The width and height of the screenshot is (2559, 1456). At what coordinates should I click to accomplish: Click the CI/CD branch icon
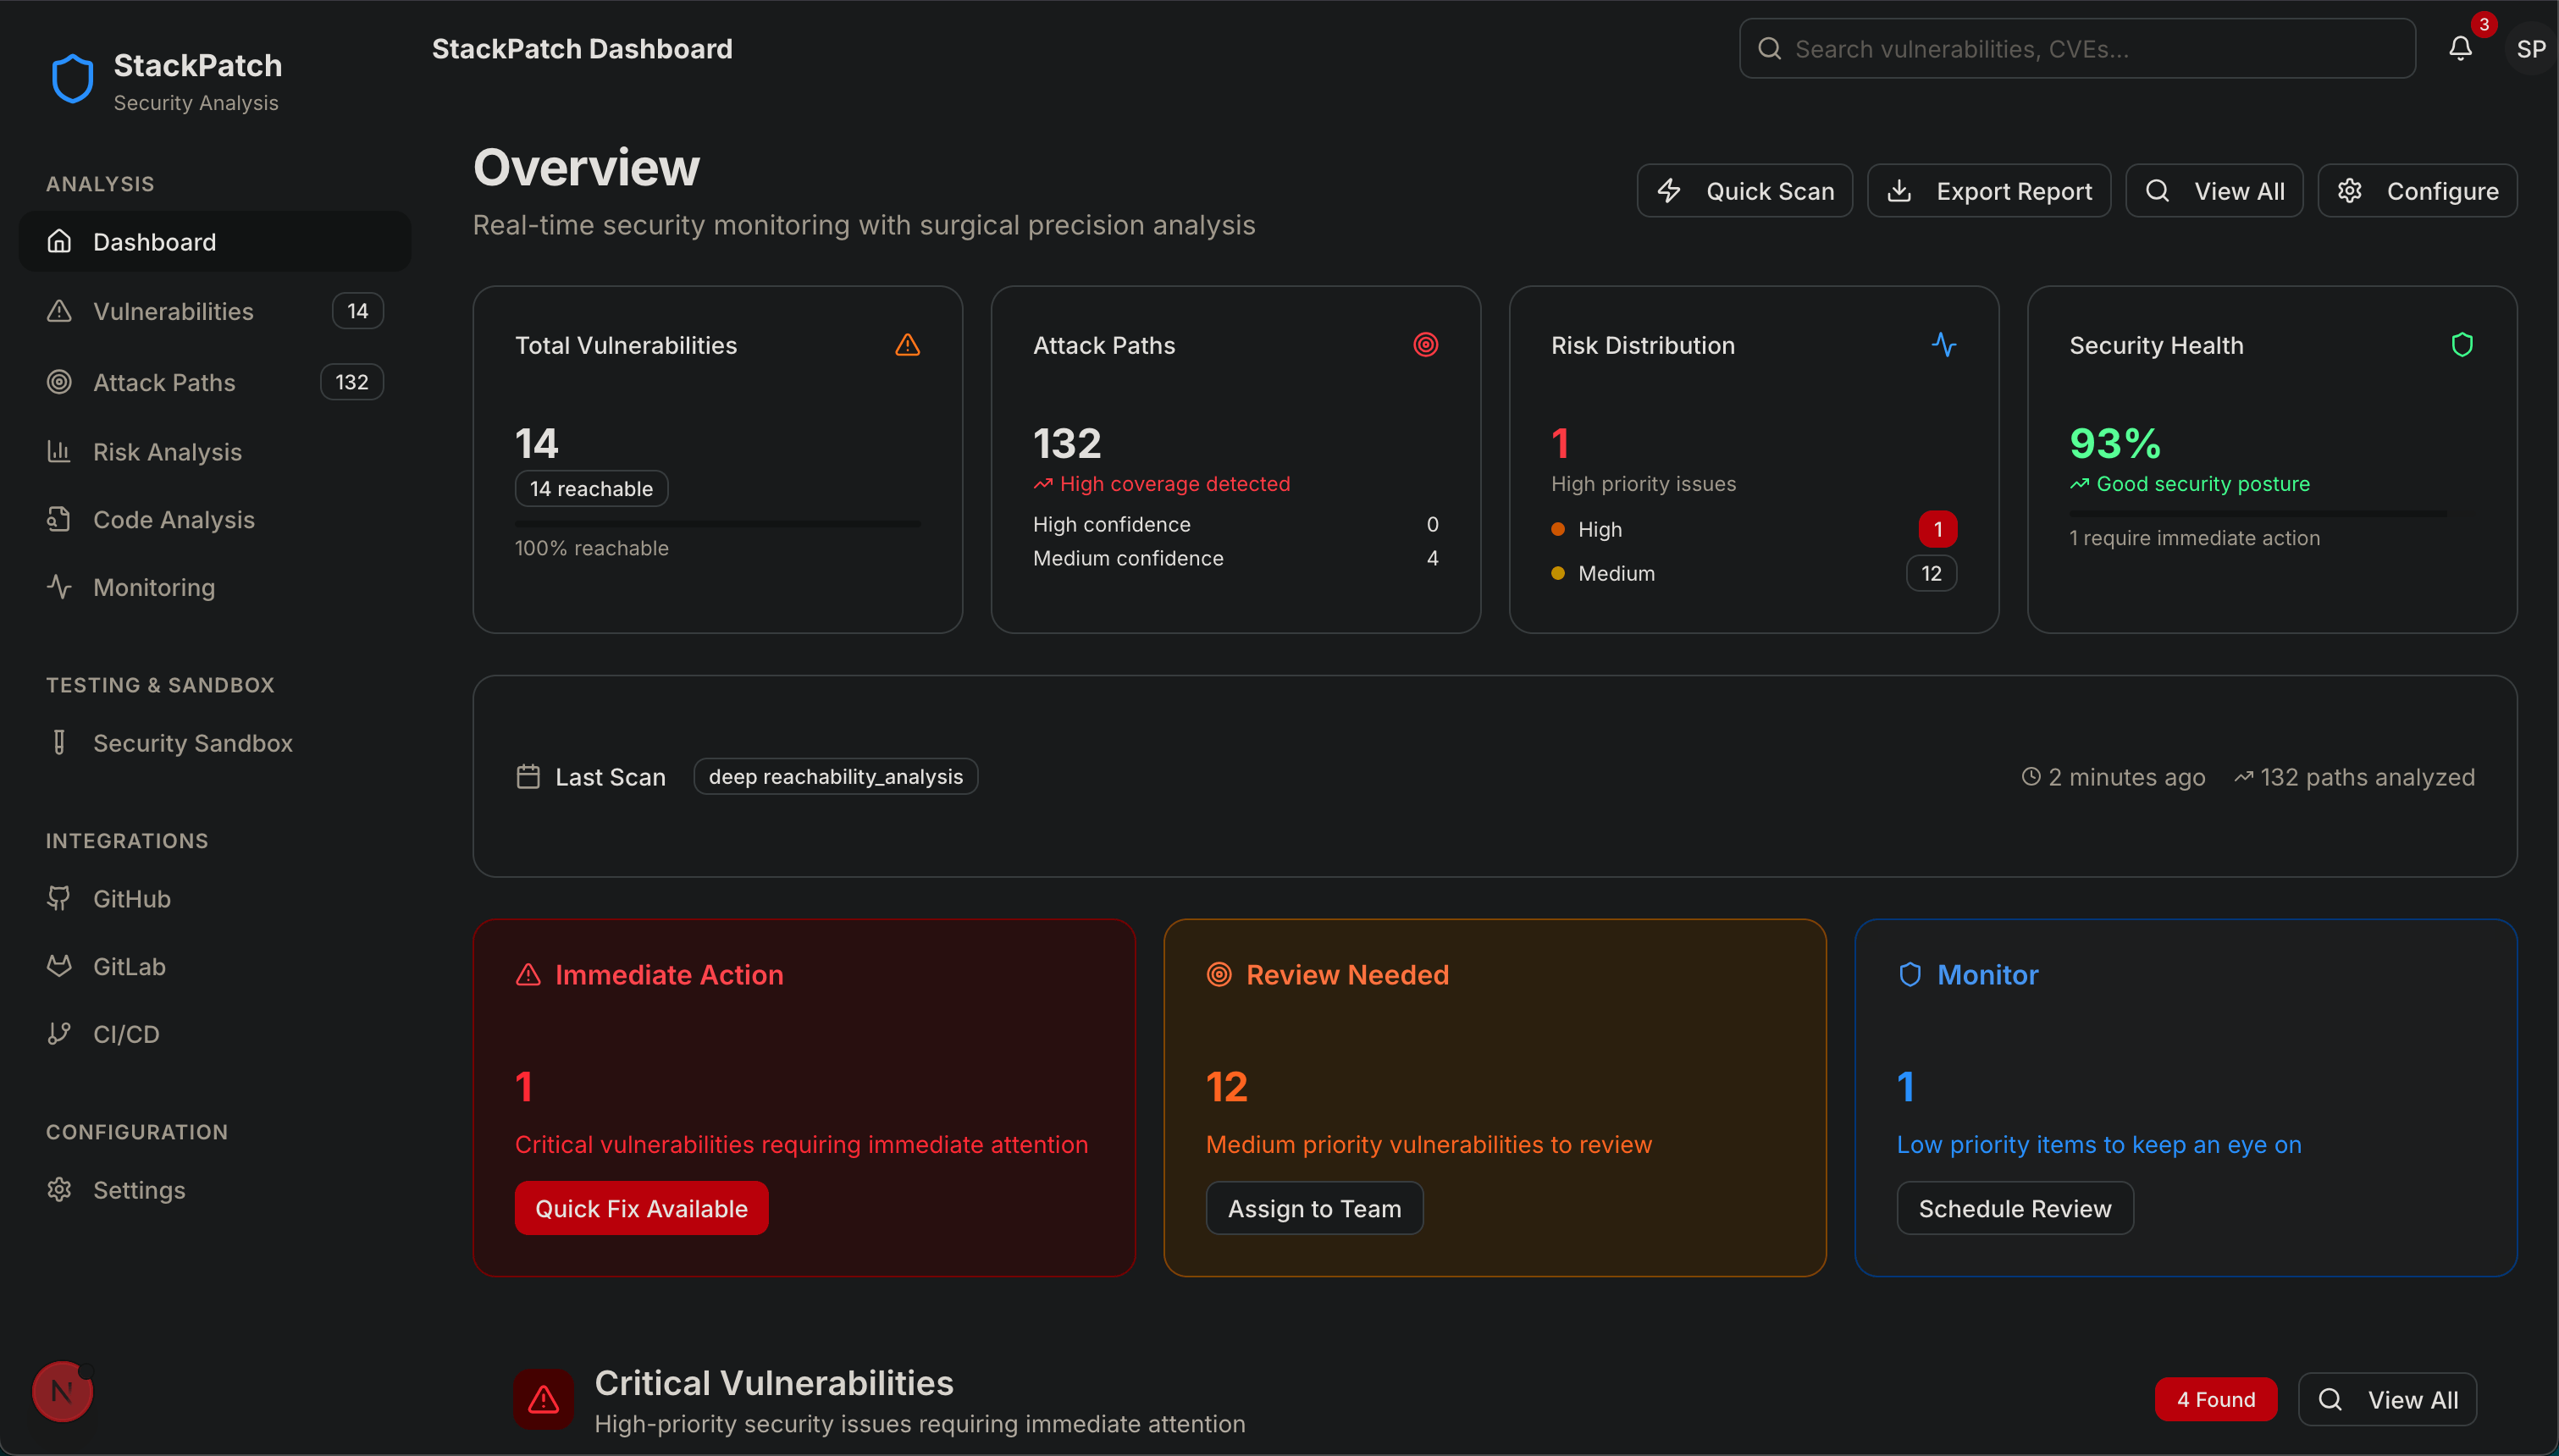point(59,1033)
